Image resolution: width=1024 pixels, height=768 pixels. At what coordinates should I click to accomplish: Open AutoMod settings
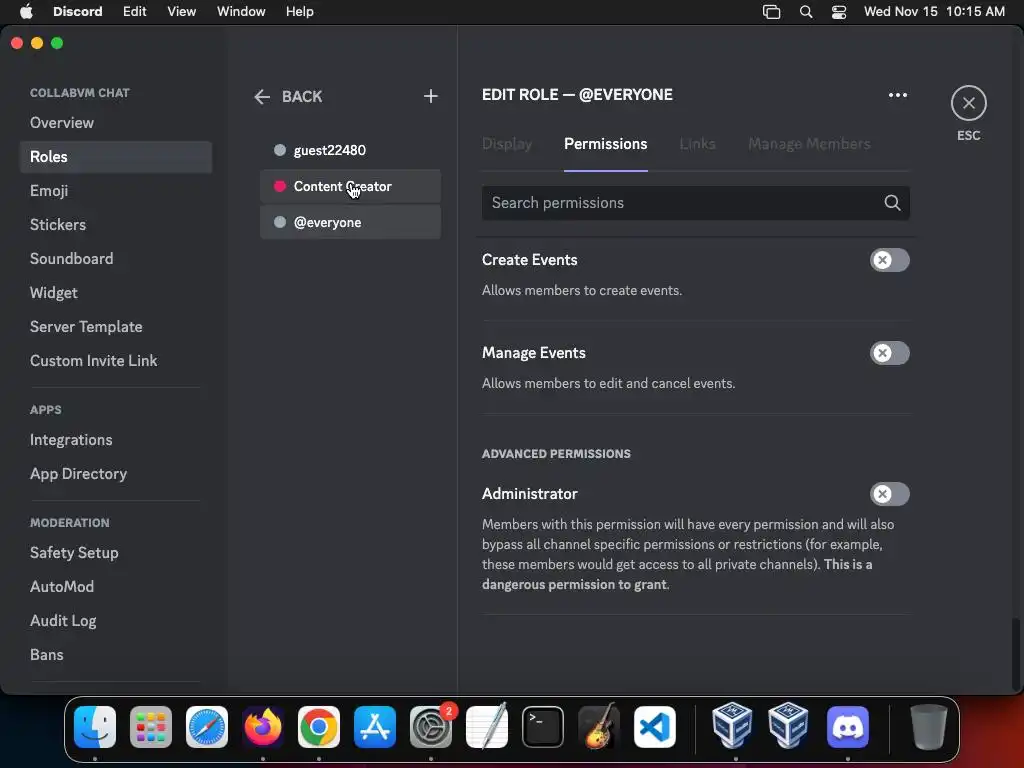(x=116, y=586)
